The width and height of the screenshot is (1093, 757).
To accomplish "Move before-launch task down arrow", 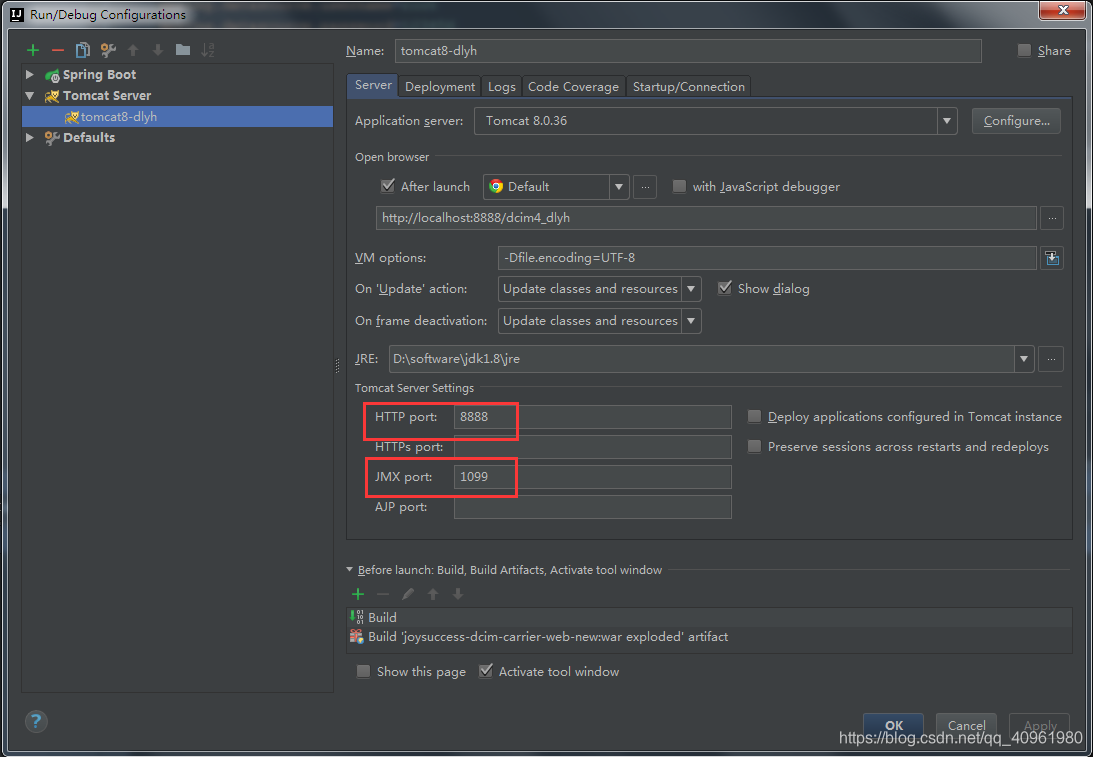I will 458,594.
